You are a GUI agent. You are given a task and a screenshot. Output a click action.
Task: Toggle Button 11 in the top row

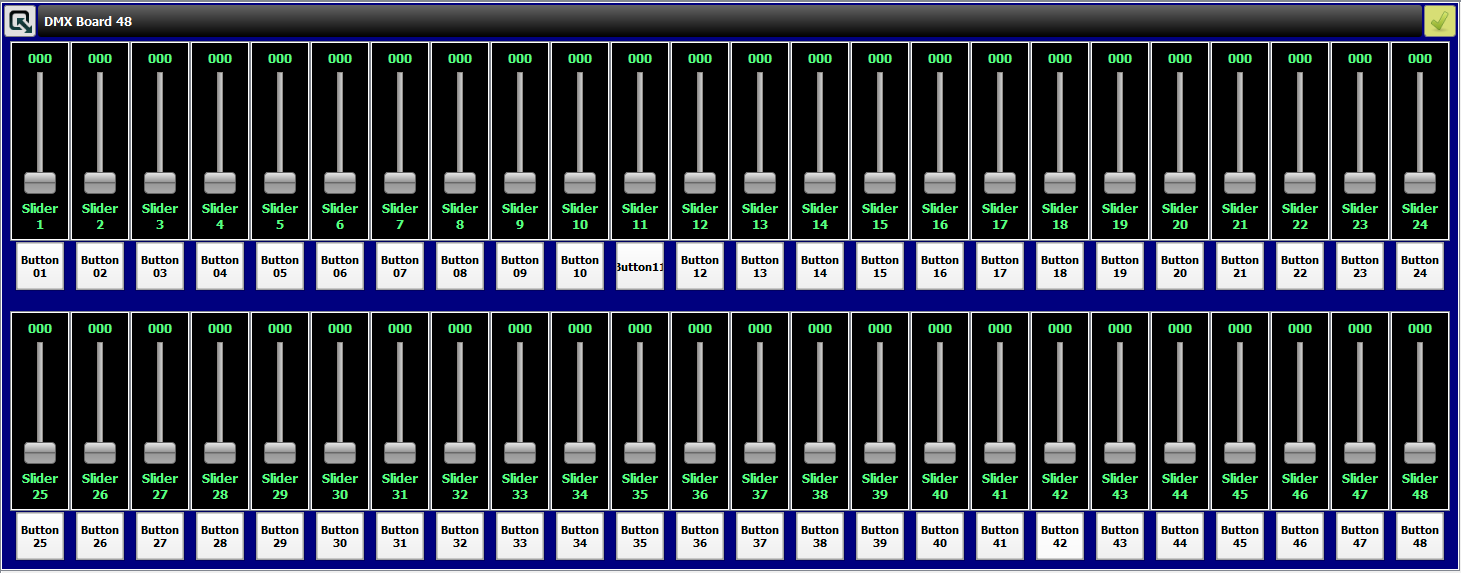coord(640,266)
